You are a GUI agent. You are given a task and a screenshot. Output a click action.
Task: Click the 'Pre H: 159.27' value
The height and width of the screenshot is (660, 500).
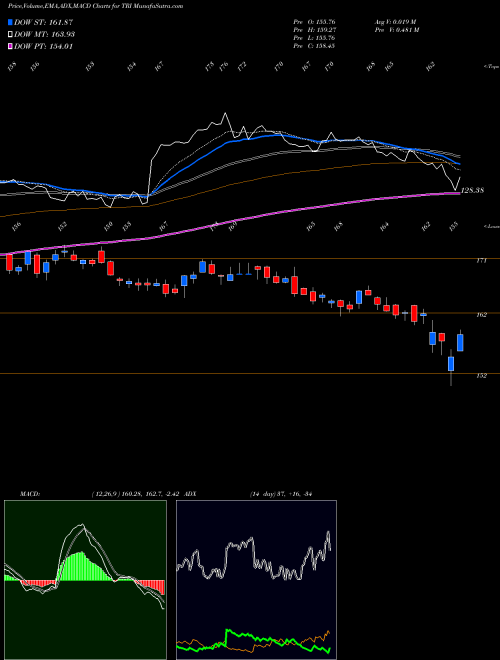[x=314, y=30]
